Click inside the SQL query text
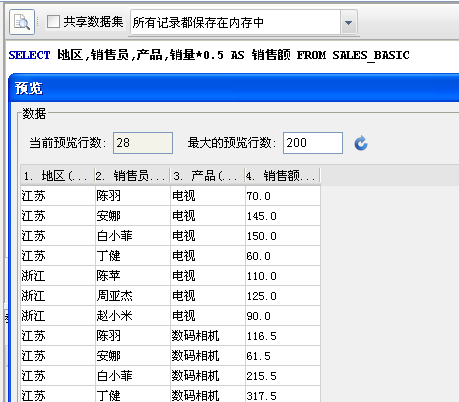The image size is (459, 402). 209,55
